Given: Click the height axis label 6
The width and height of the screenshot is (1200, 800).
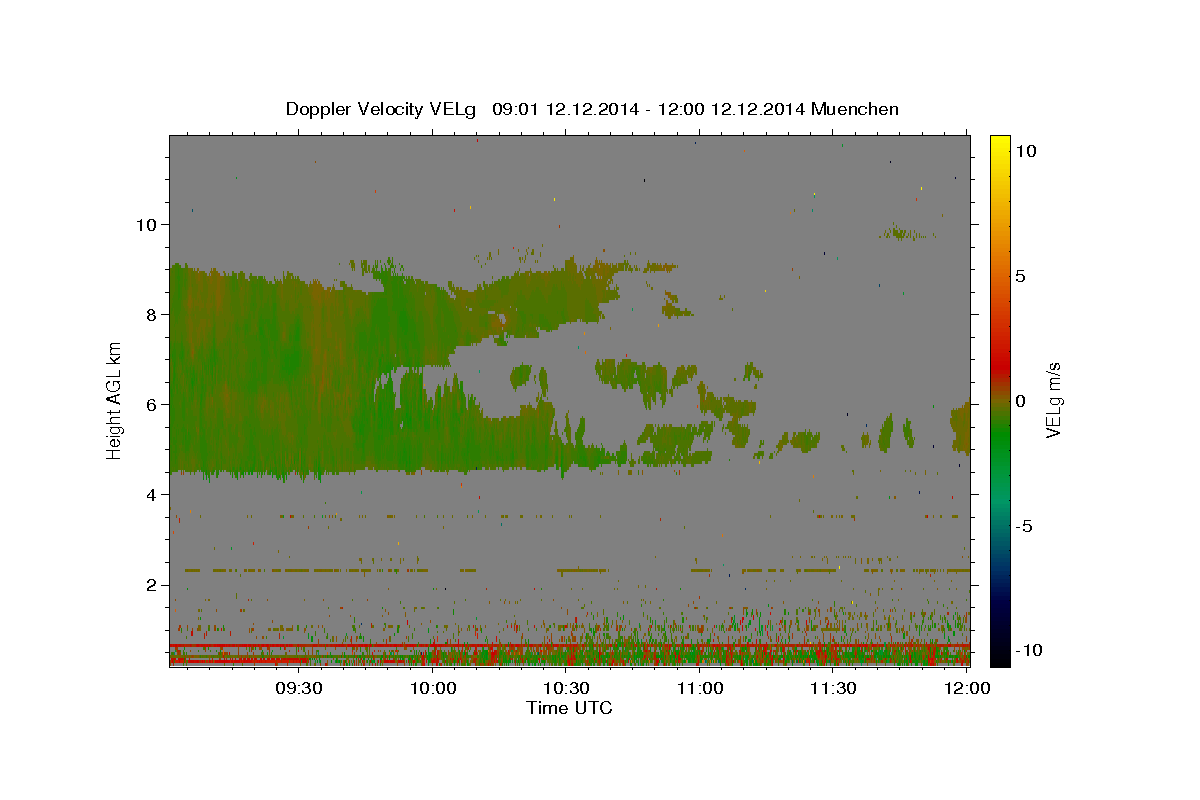Looking at the screenshot, I should coord(151,404).
